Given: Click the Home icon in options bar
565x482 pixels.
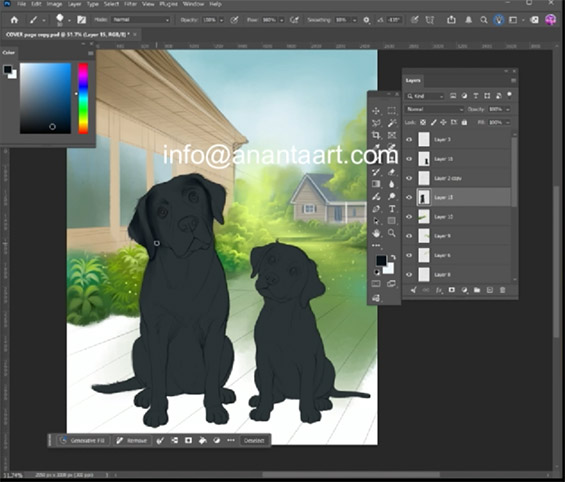Looking at the screenshot, I should [14, 20].
